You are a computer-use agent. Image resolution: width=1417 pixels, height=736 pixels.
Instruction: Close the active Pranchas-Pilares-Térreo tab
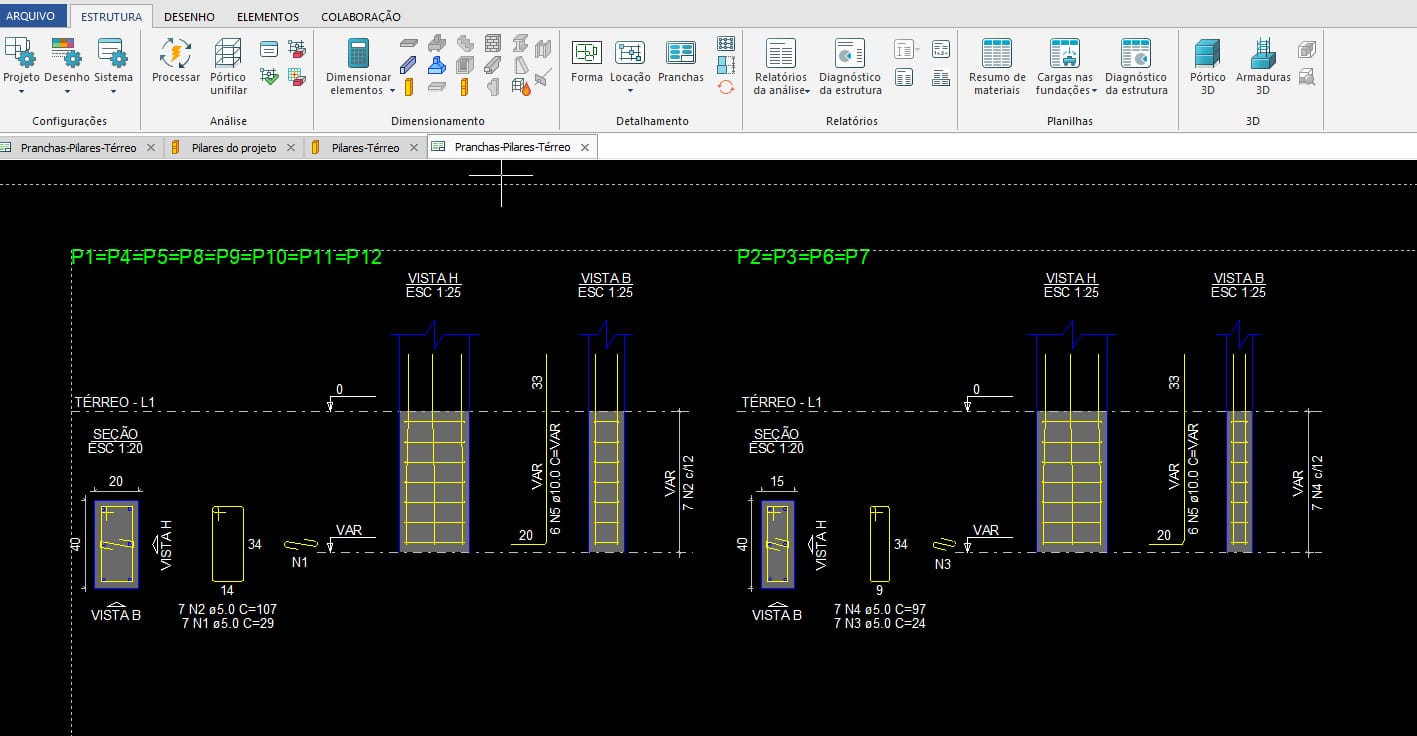(585, 147)
